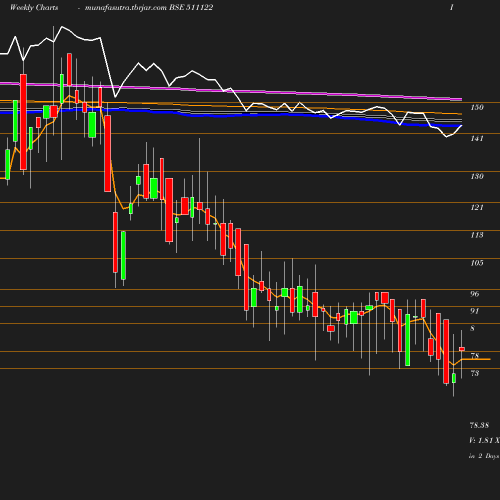Click the 105 price axis label
Viewport: 500px width, 500px height.
tap(477, 263)
